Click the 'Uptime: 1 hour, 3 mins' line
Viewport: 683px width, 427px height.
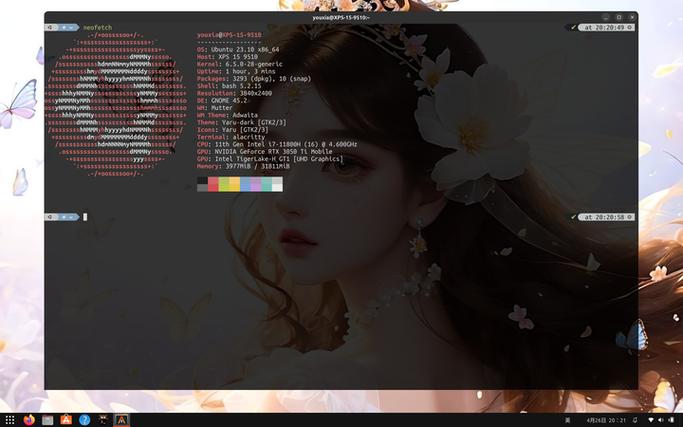[236, 71]
